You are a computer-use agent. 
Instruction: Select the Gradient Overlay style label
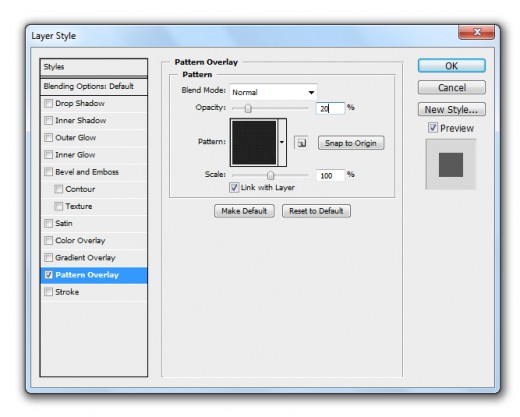point(85,258)
